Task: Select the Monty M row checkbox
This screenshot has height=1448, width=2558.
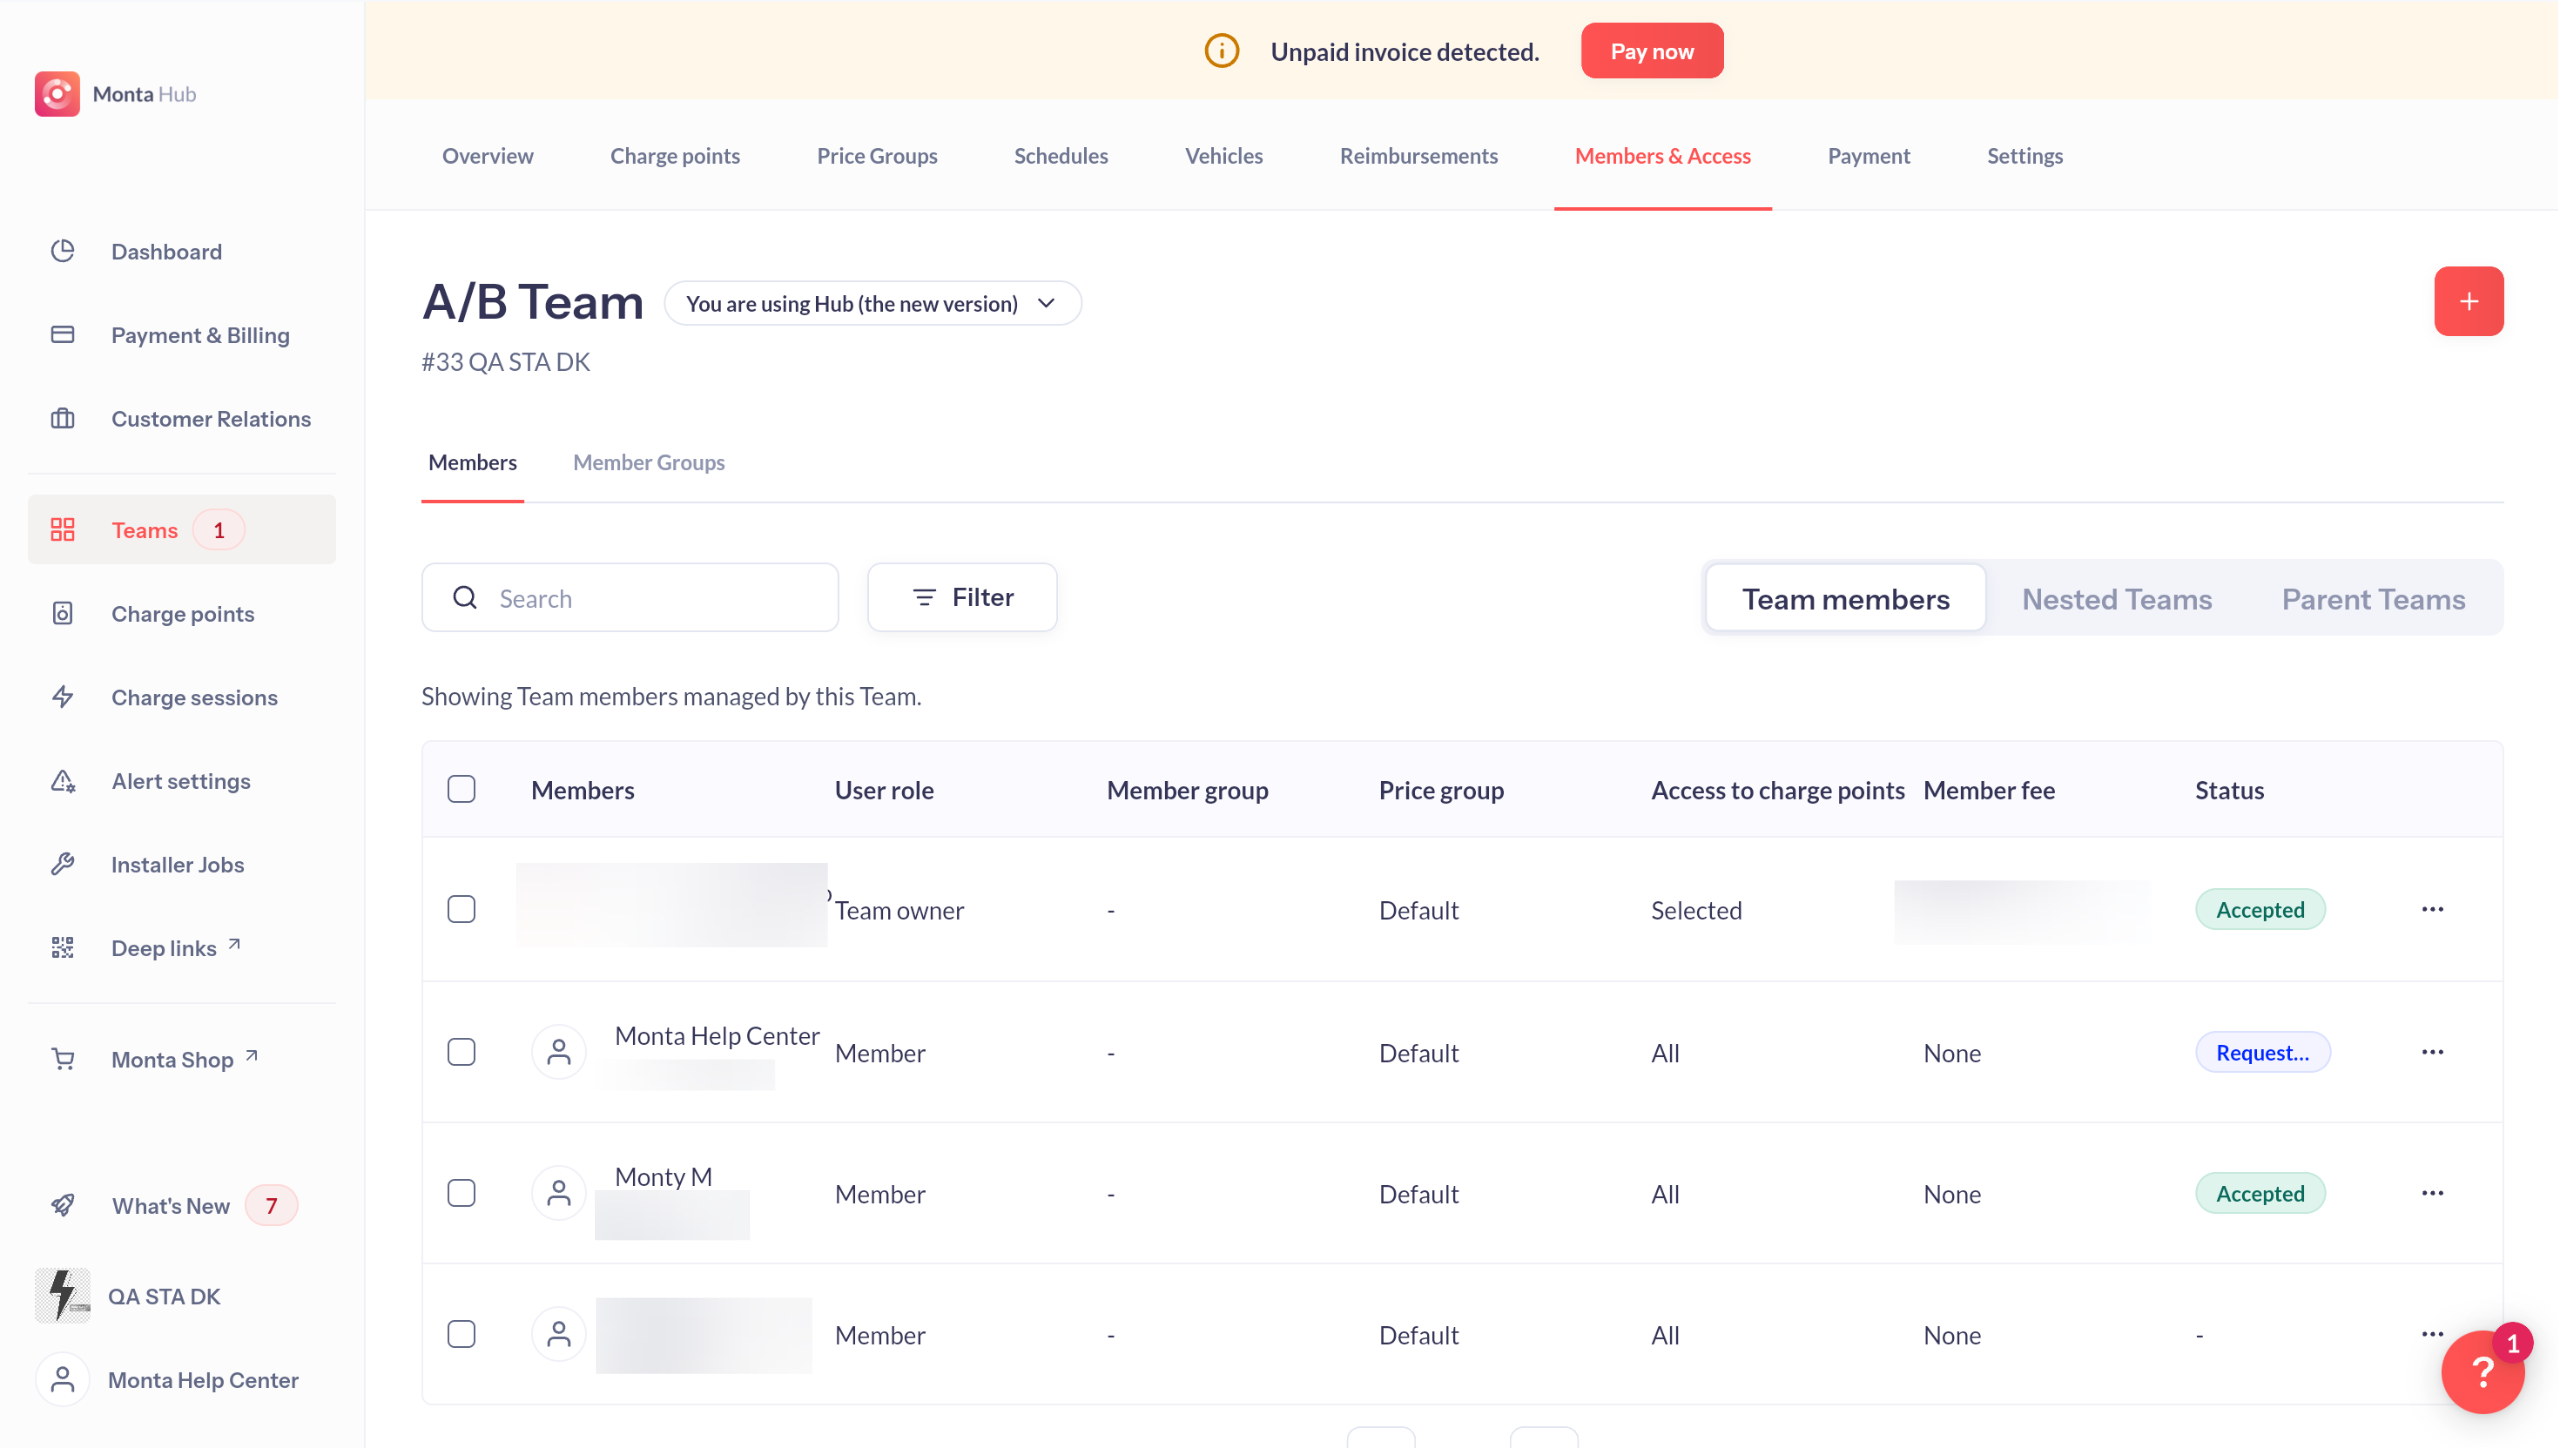Action: (461, 1193)
